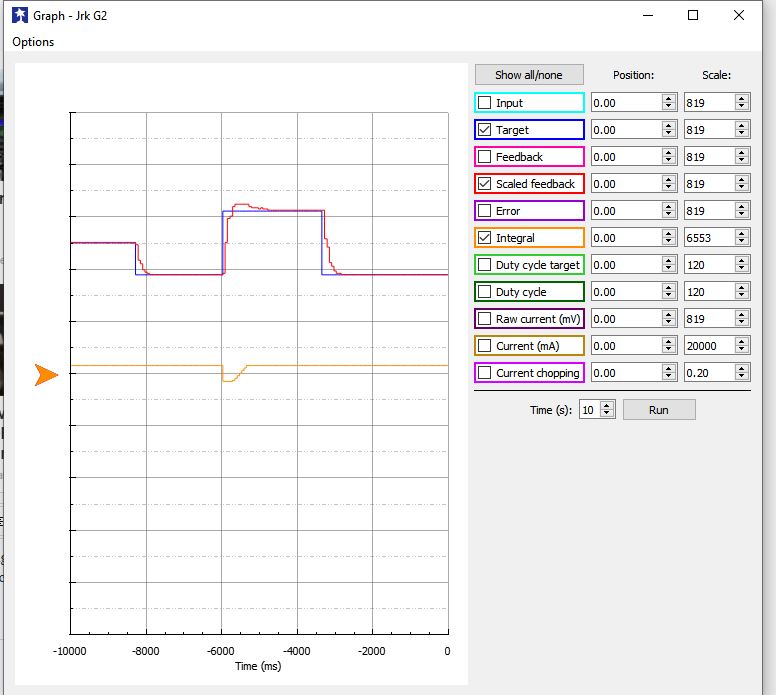Viewport: 776px width, 695px height.
Task: Adjust the Current chopping scale stepper
Action: point(741,372)
